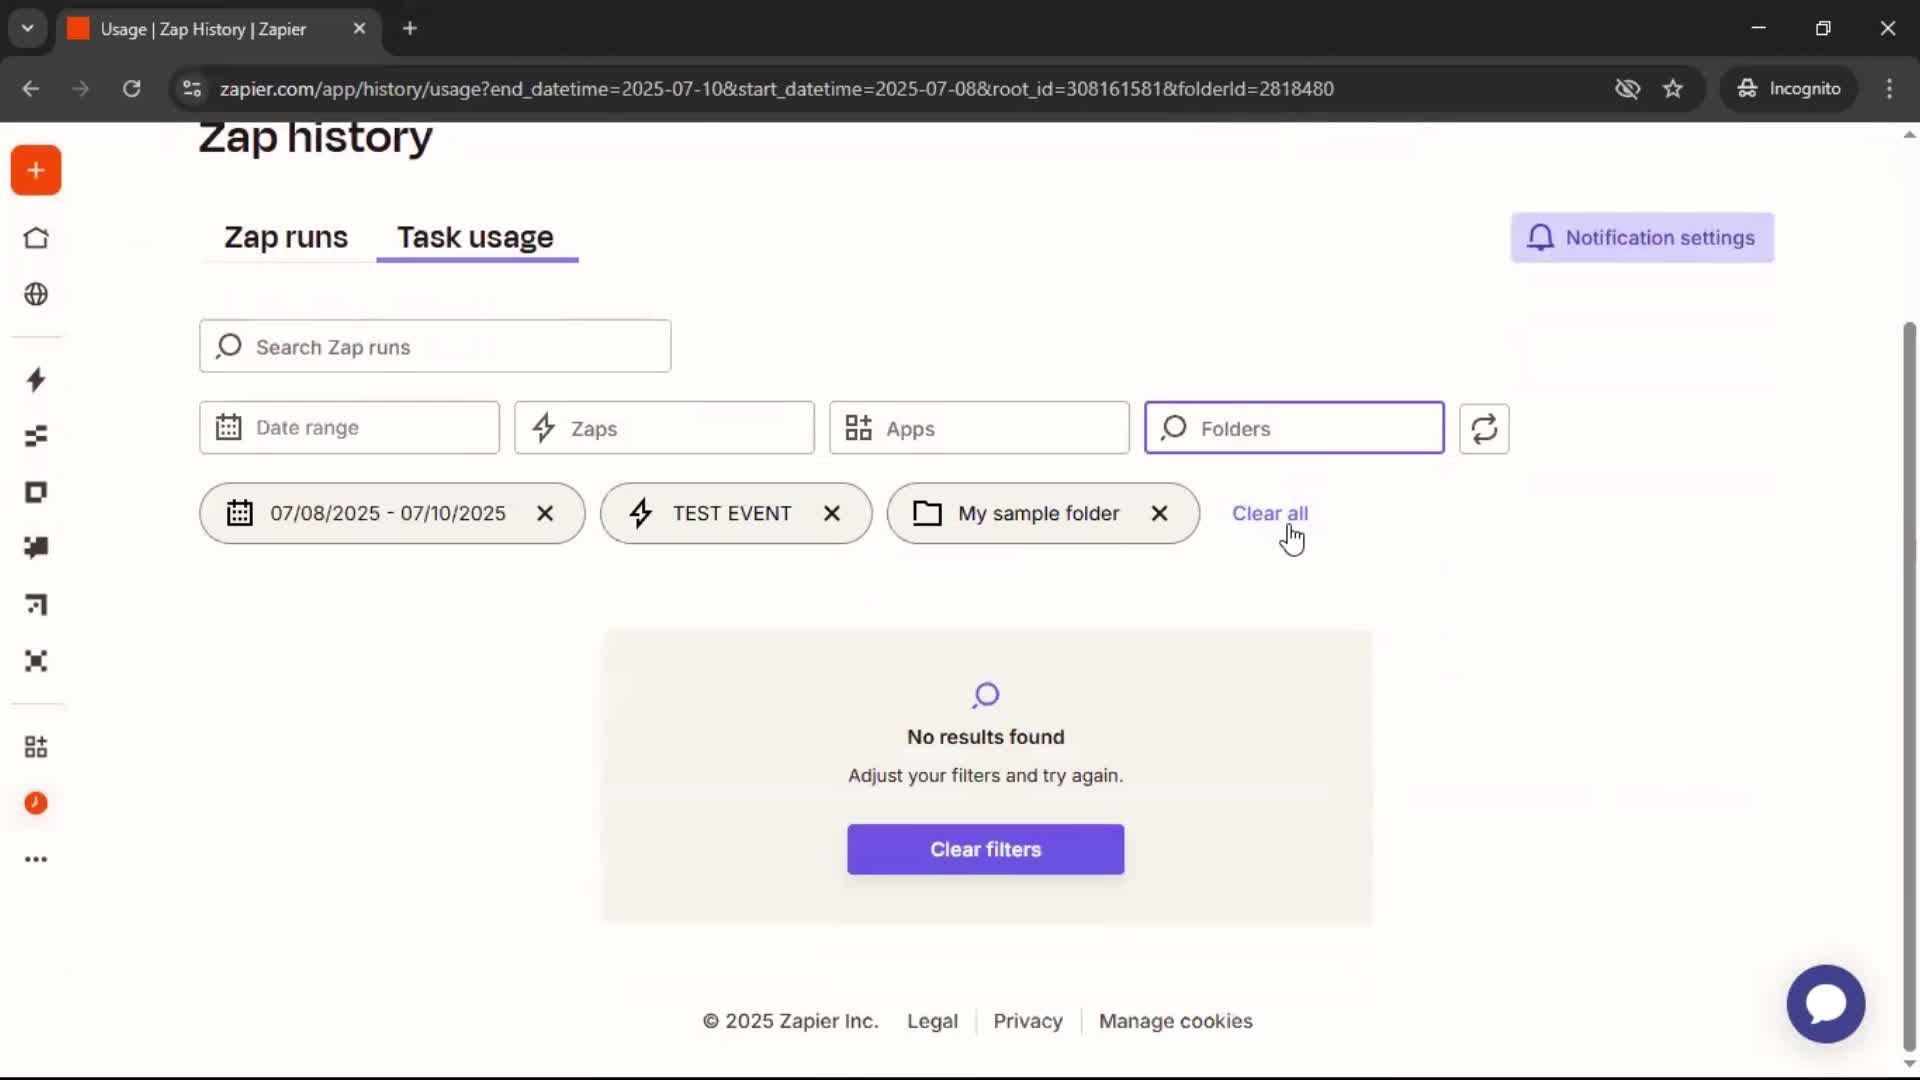
Task: Open the Legal footer link
Action: [932, 1021]
